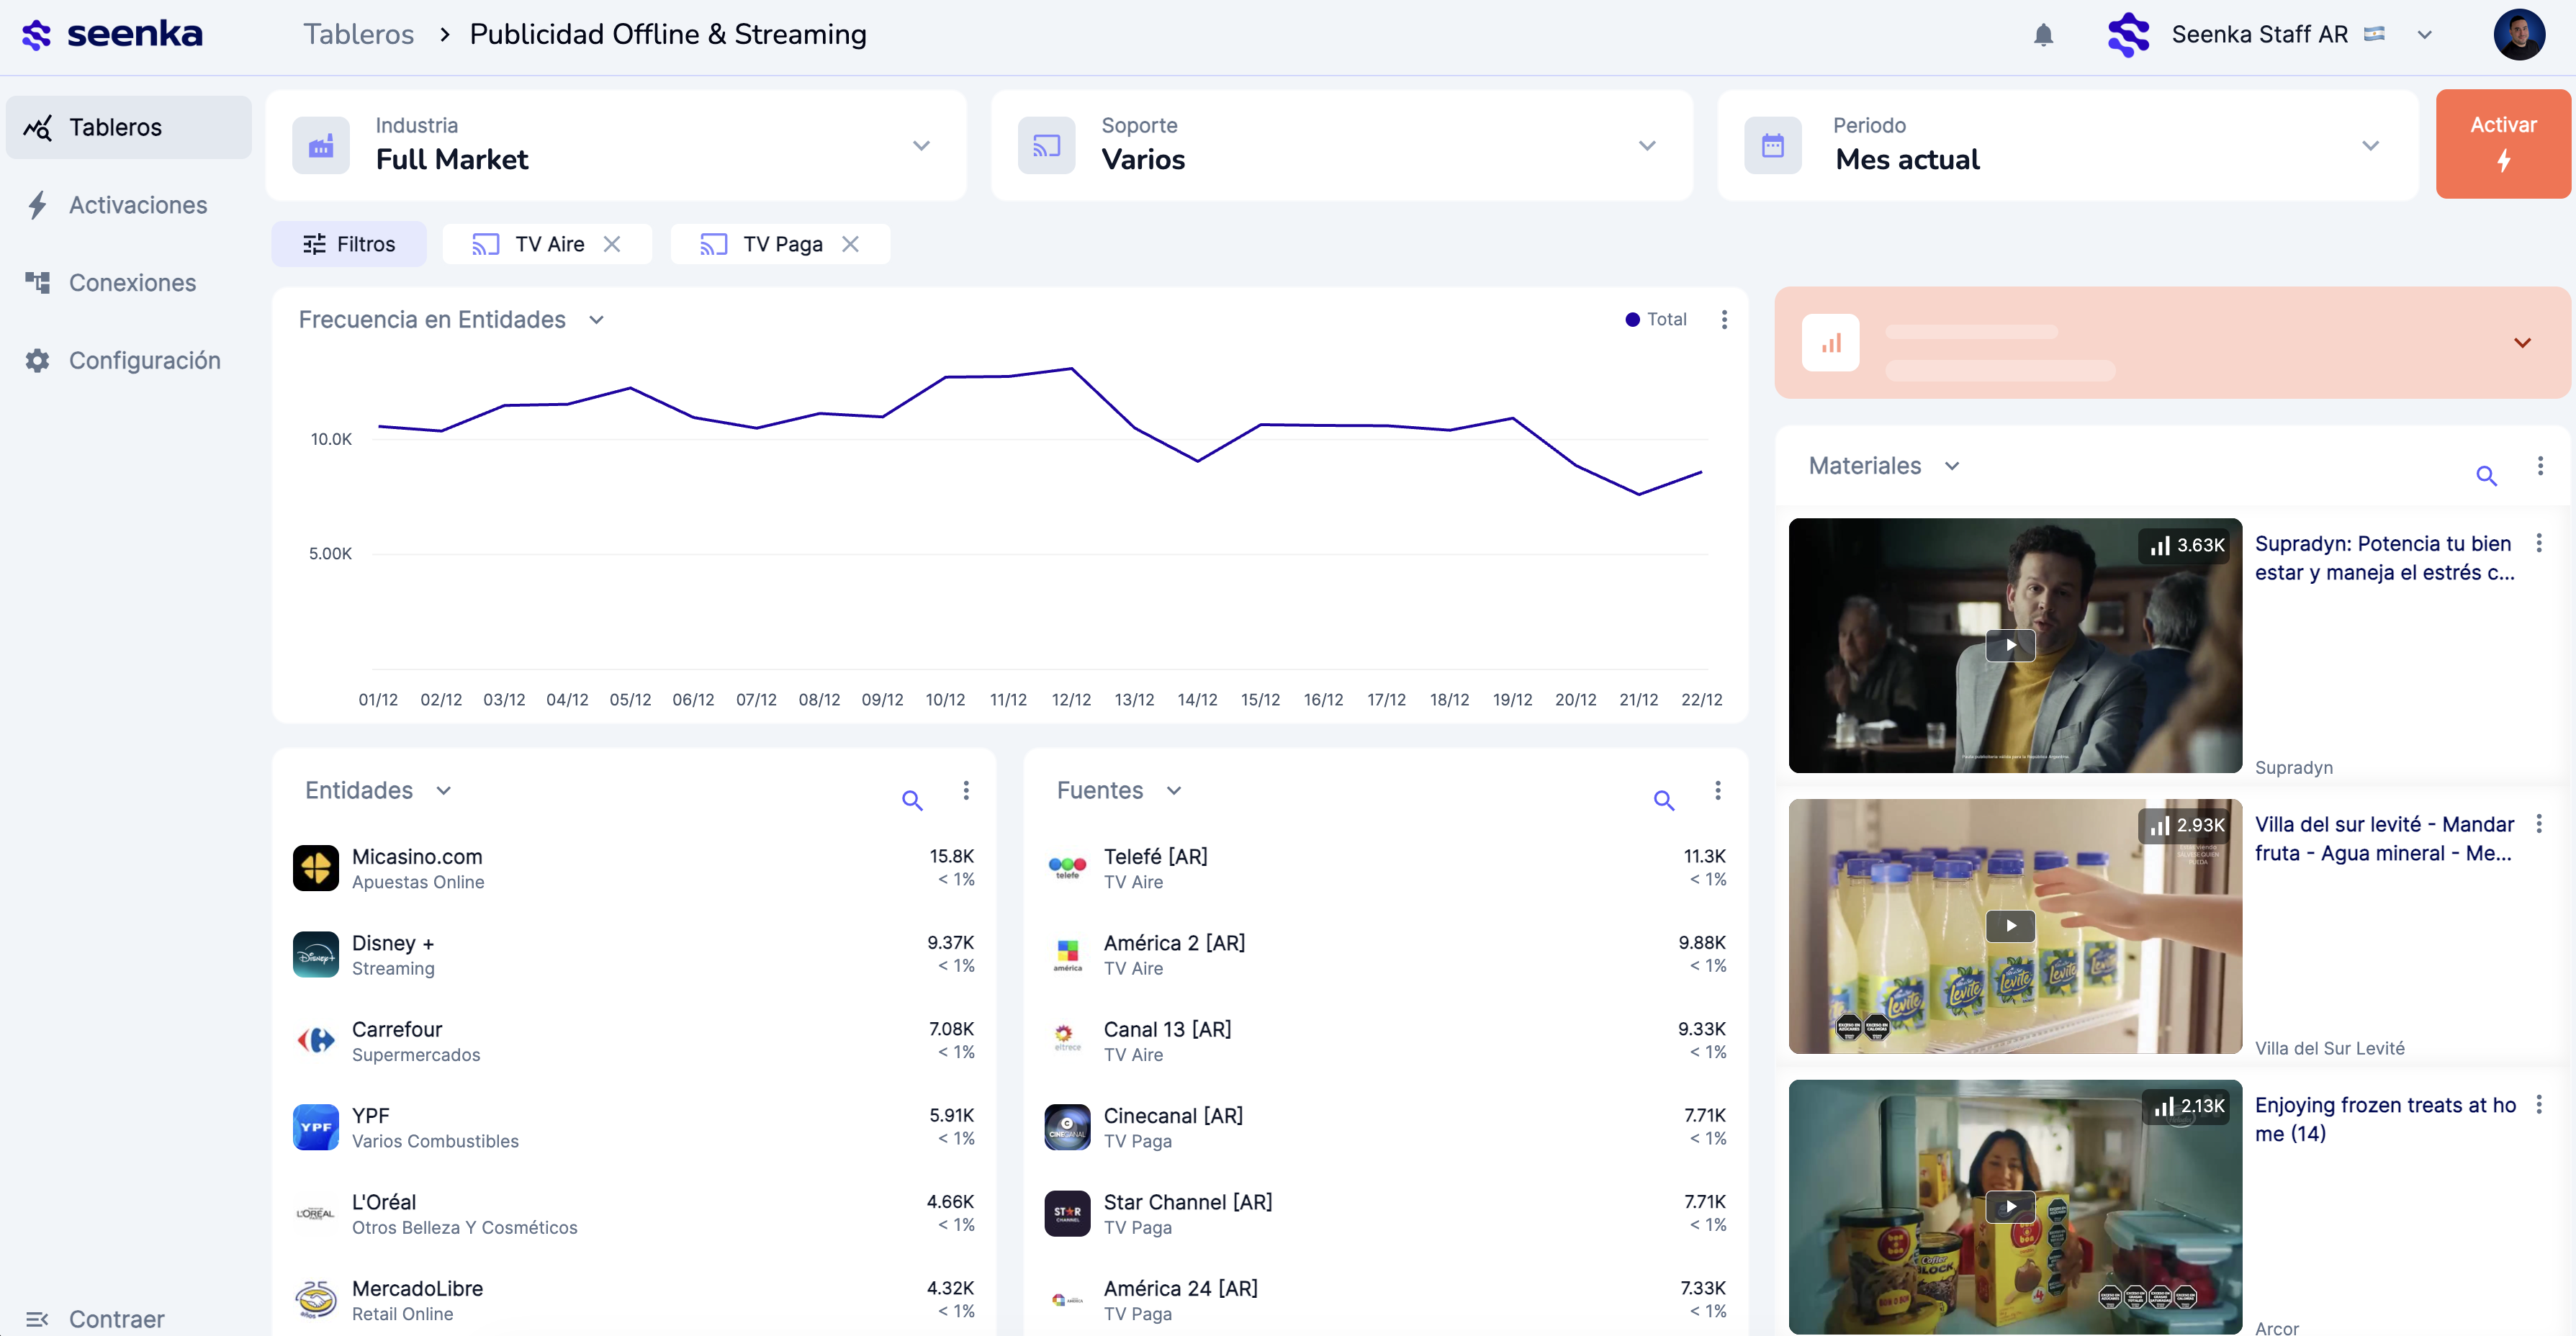Open Configuración from the sidebar
The width and height of the screenshot is (2576, 1336).
(145, 360)
